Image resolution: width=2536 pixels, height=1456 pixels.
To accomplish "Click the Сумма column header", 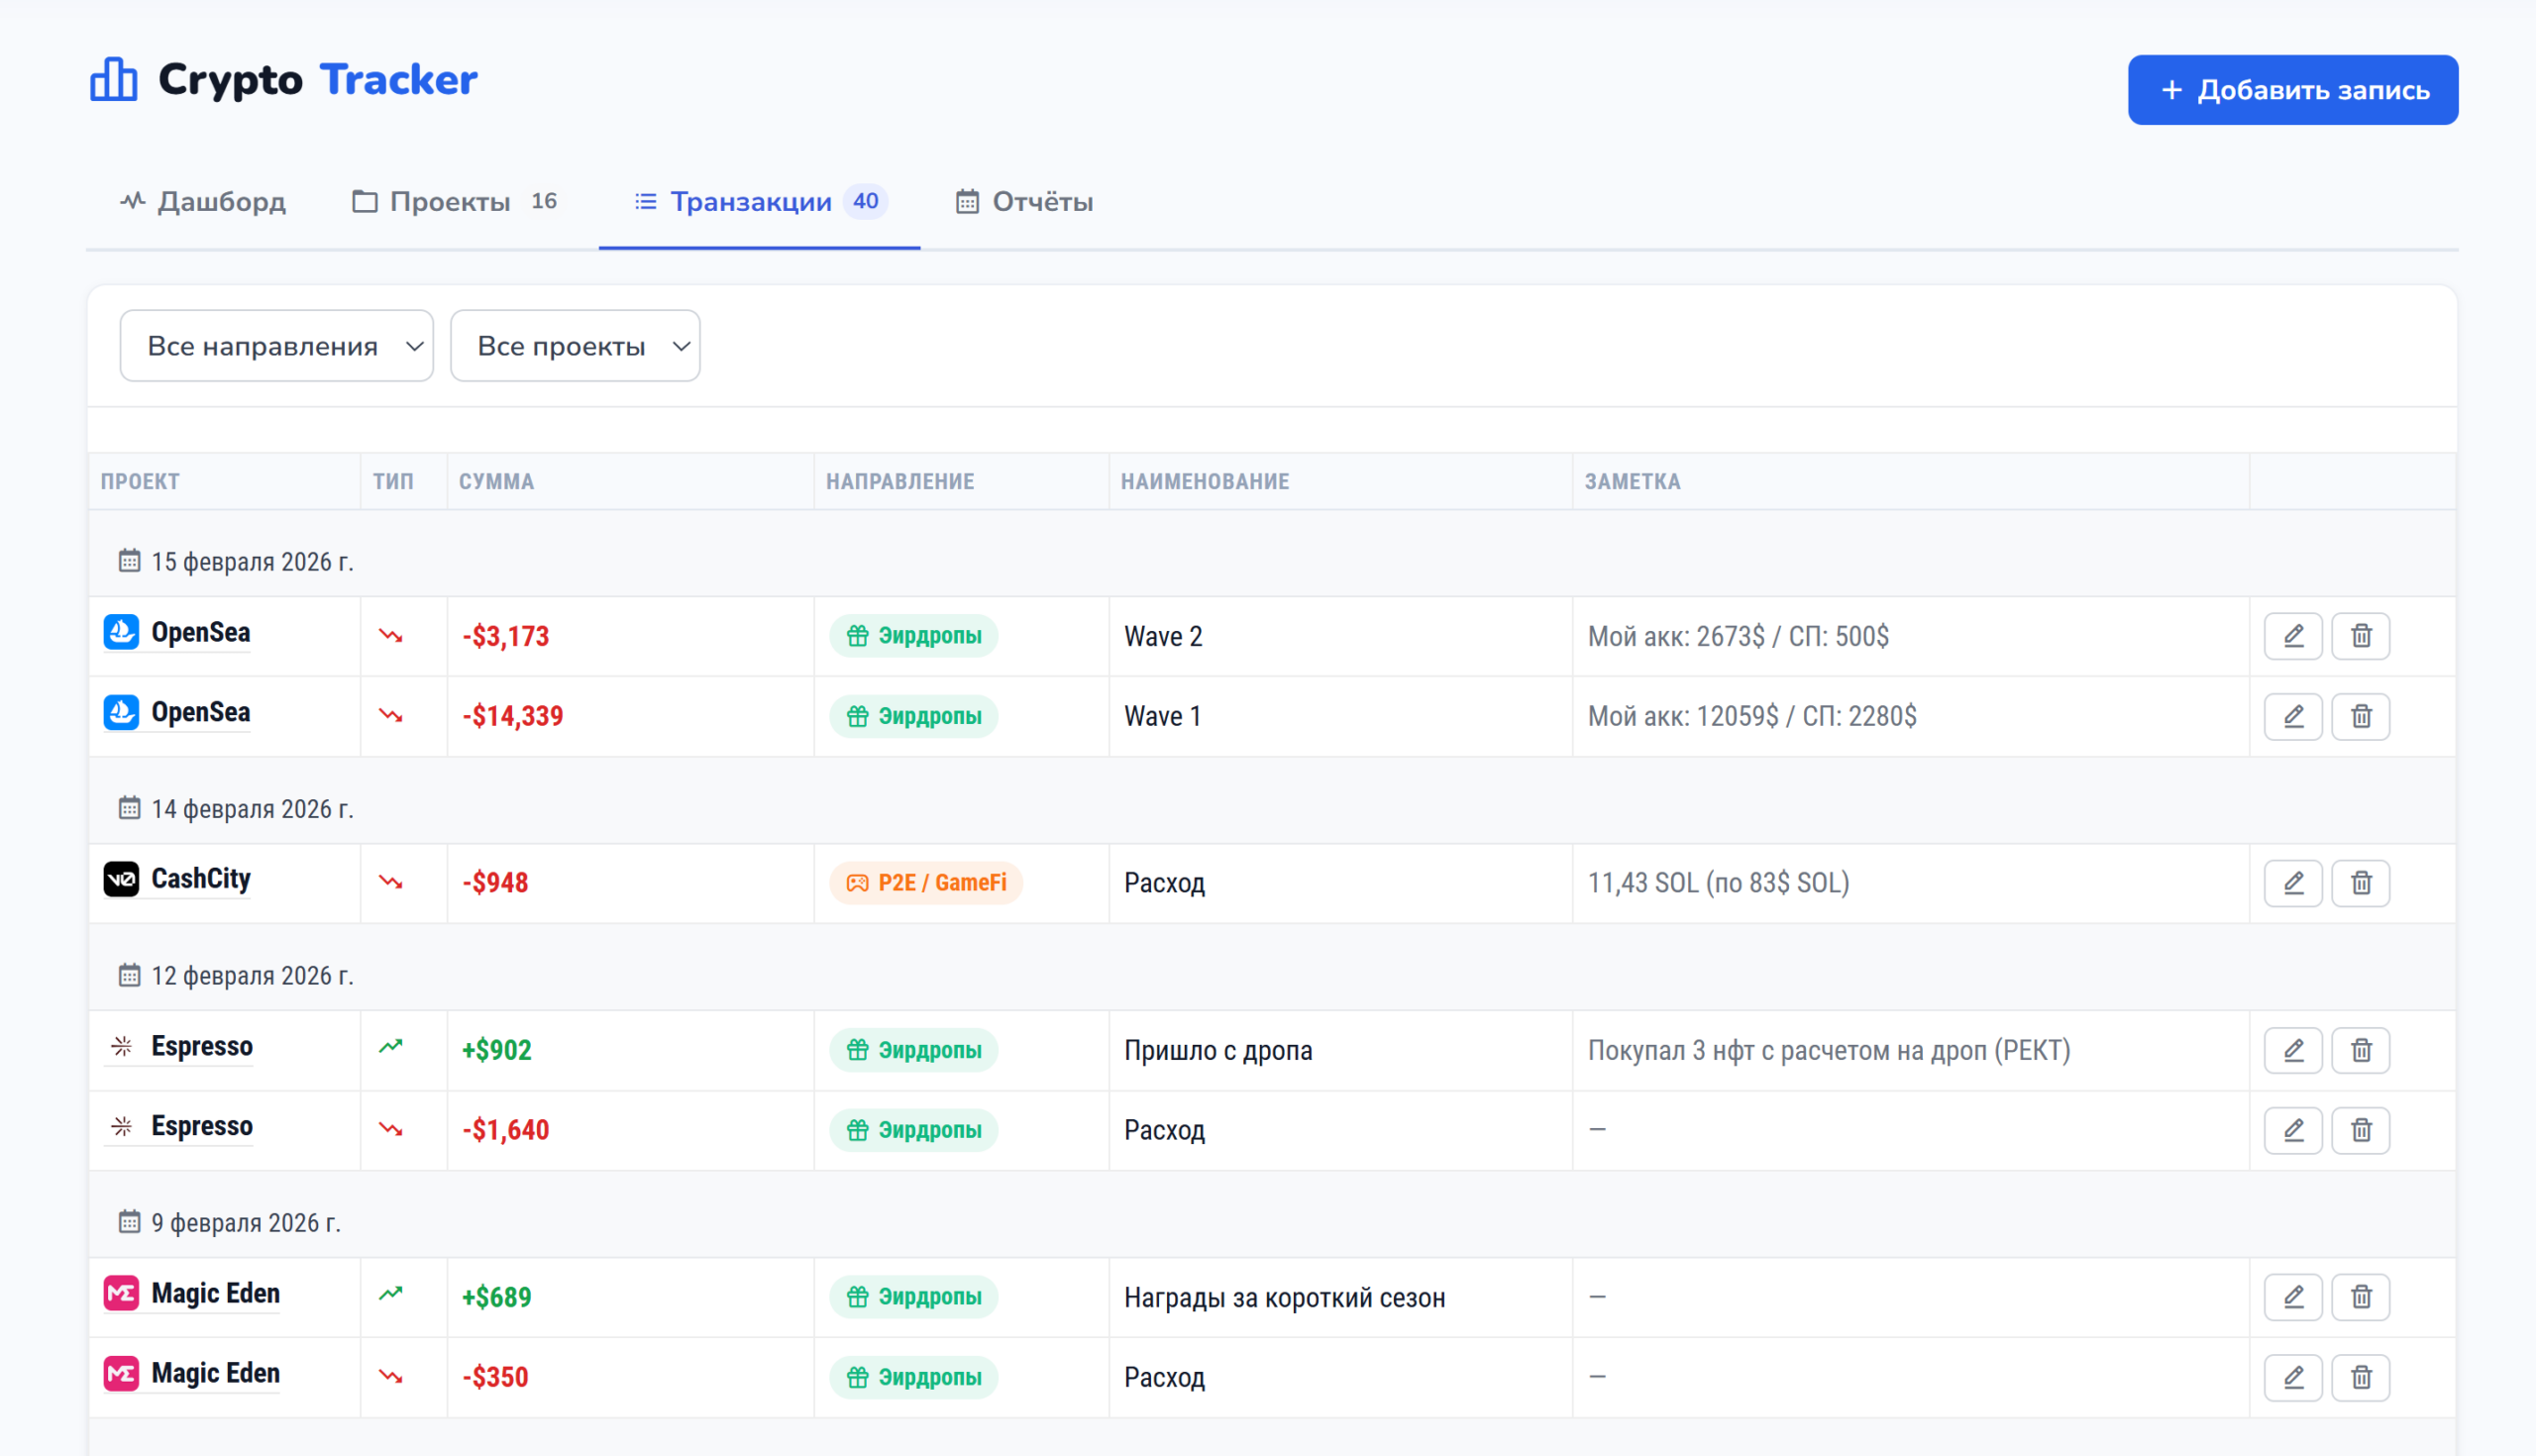I will [496, 482].
